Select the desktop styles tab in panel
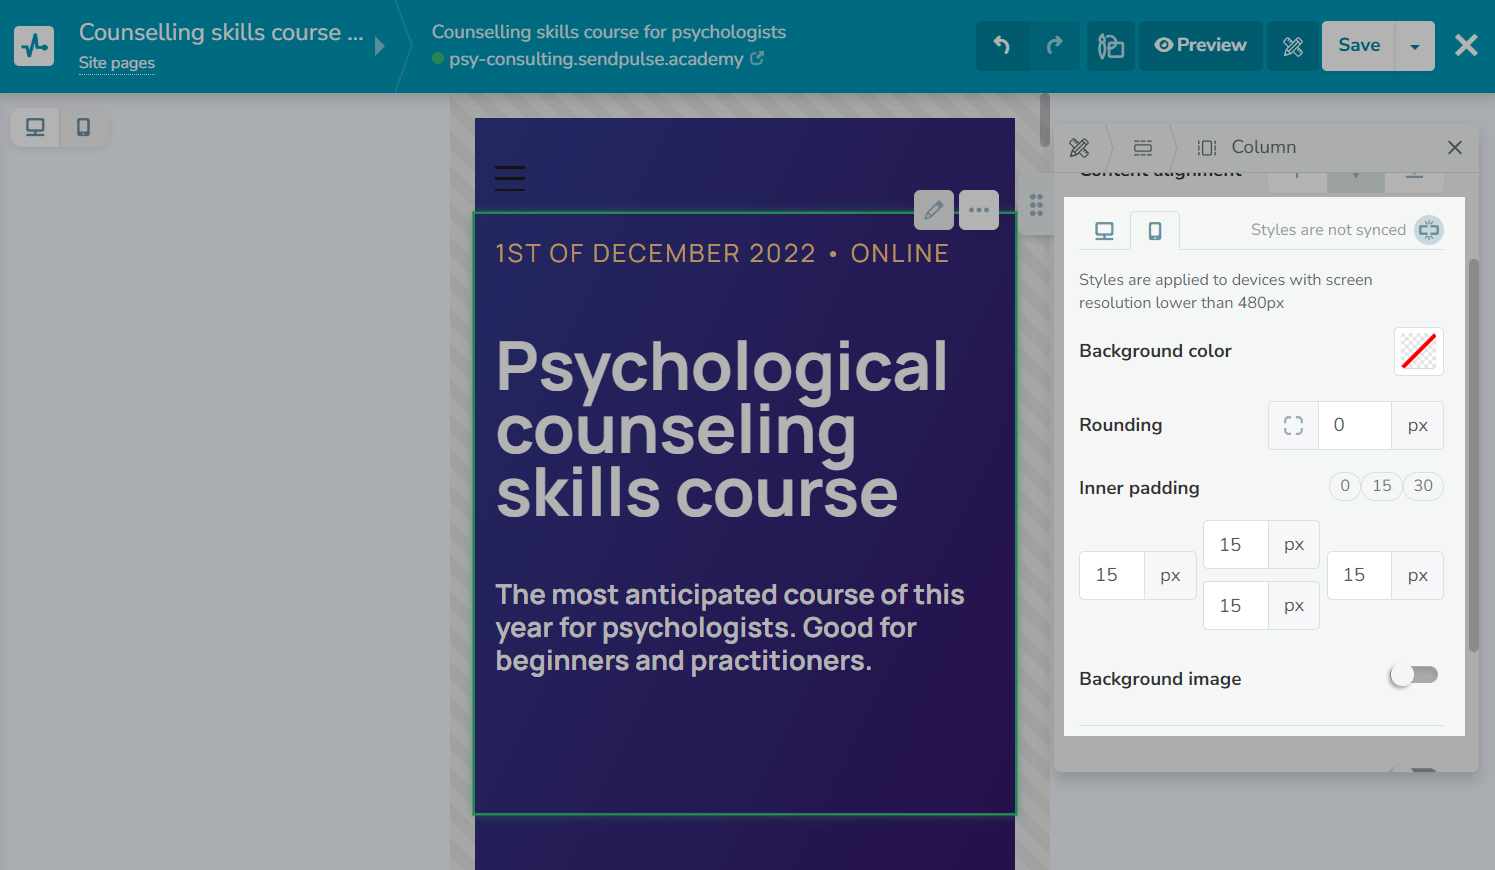 1104,231
